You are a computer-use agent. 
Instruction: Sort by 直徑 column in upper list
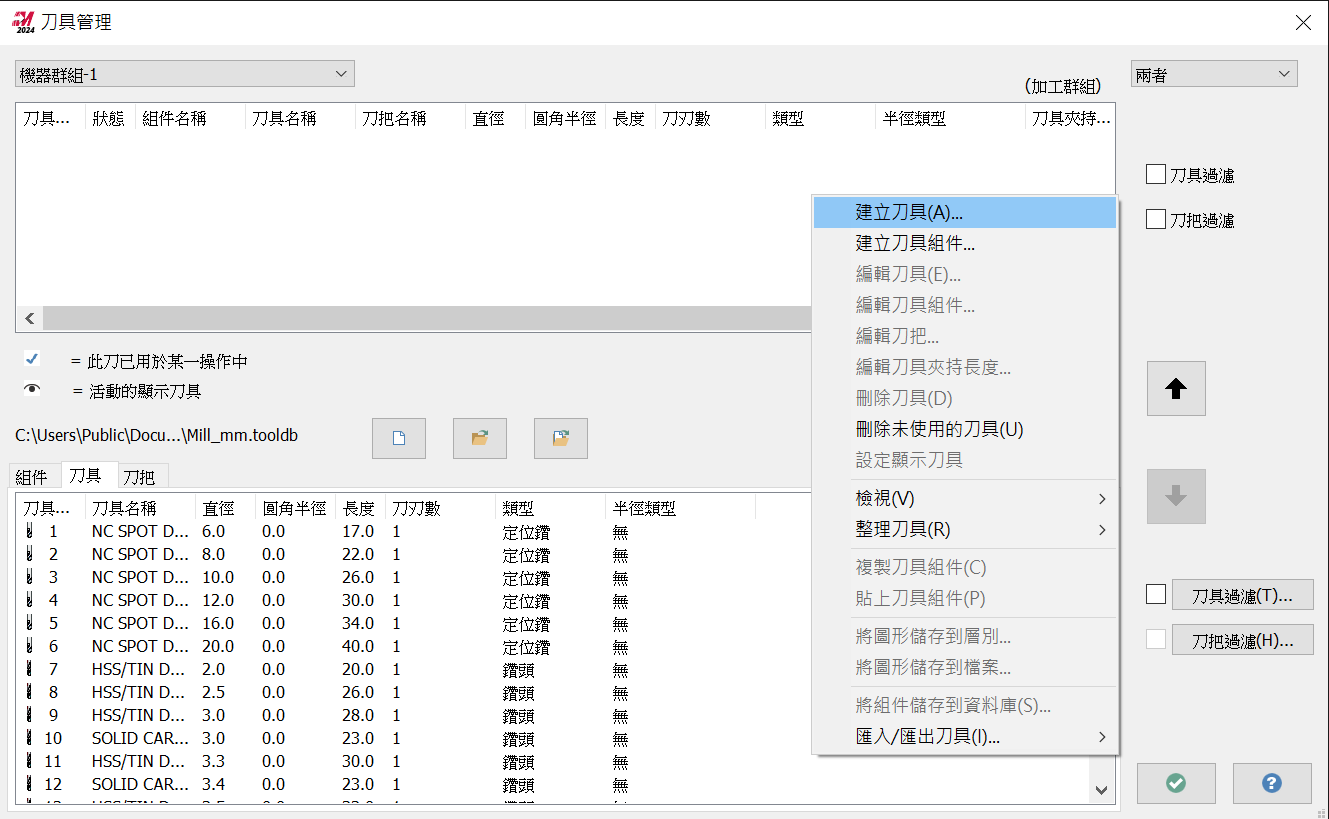click(x=495, y=118)
